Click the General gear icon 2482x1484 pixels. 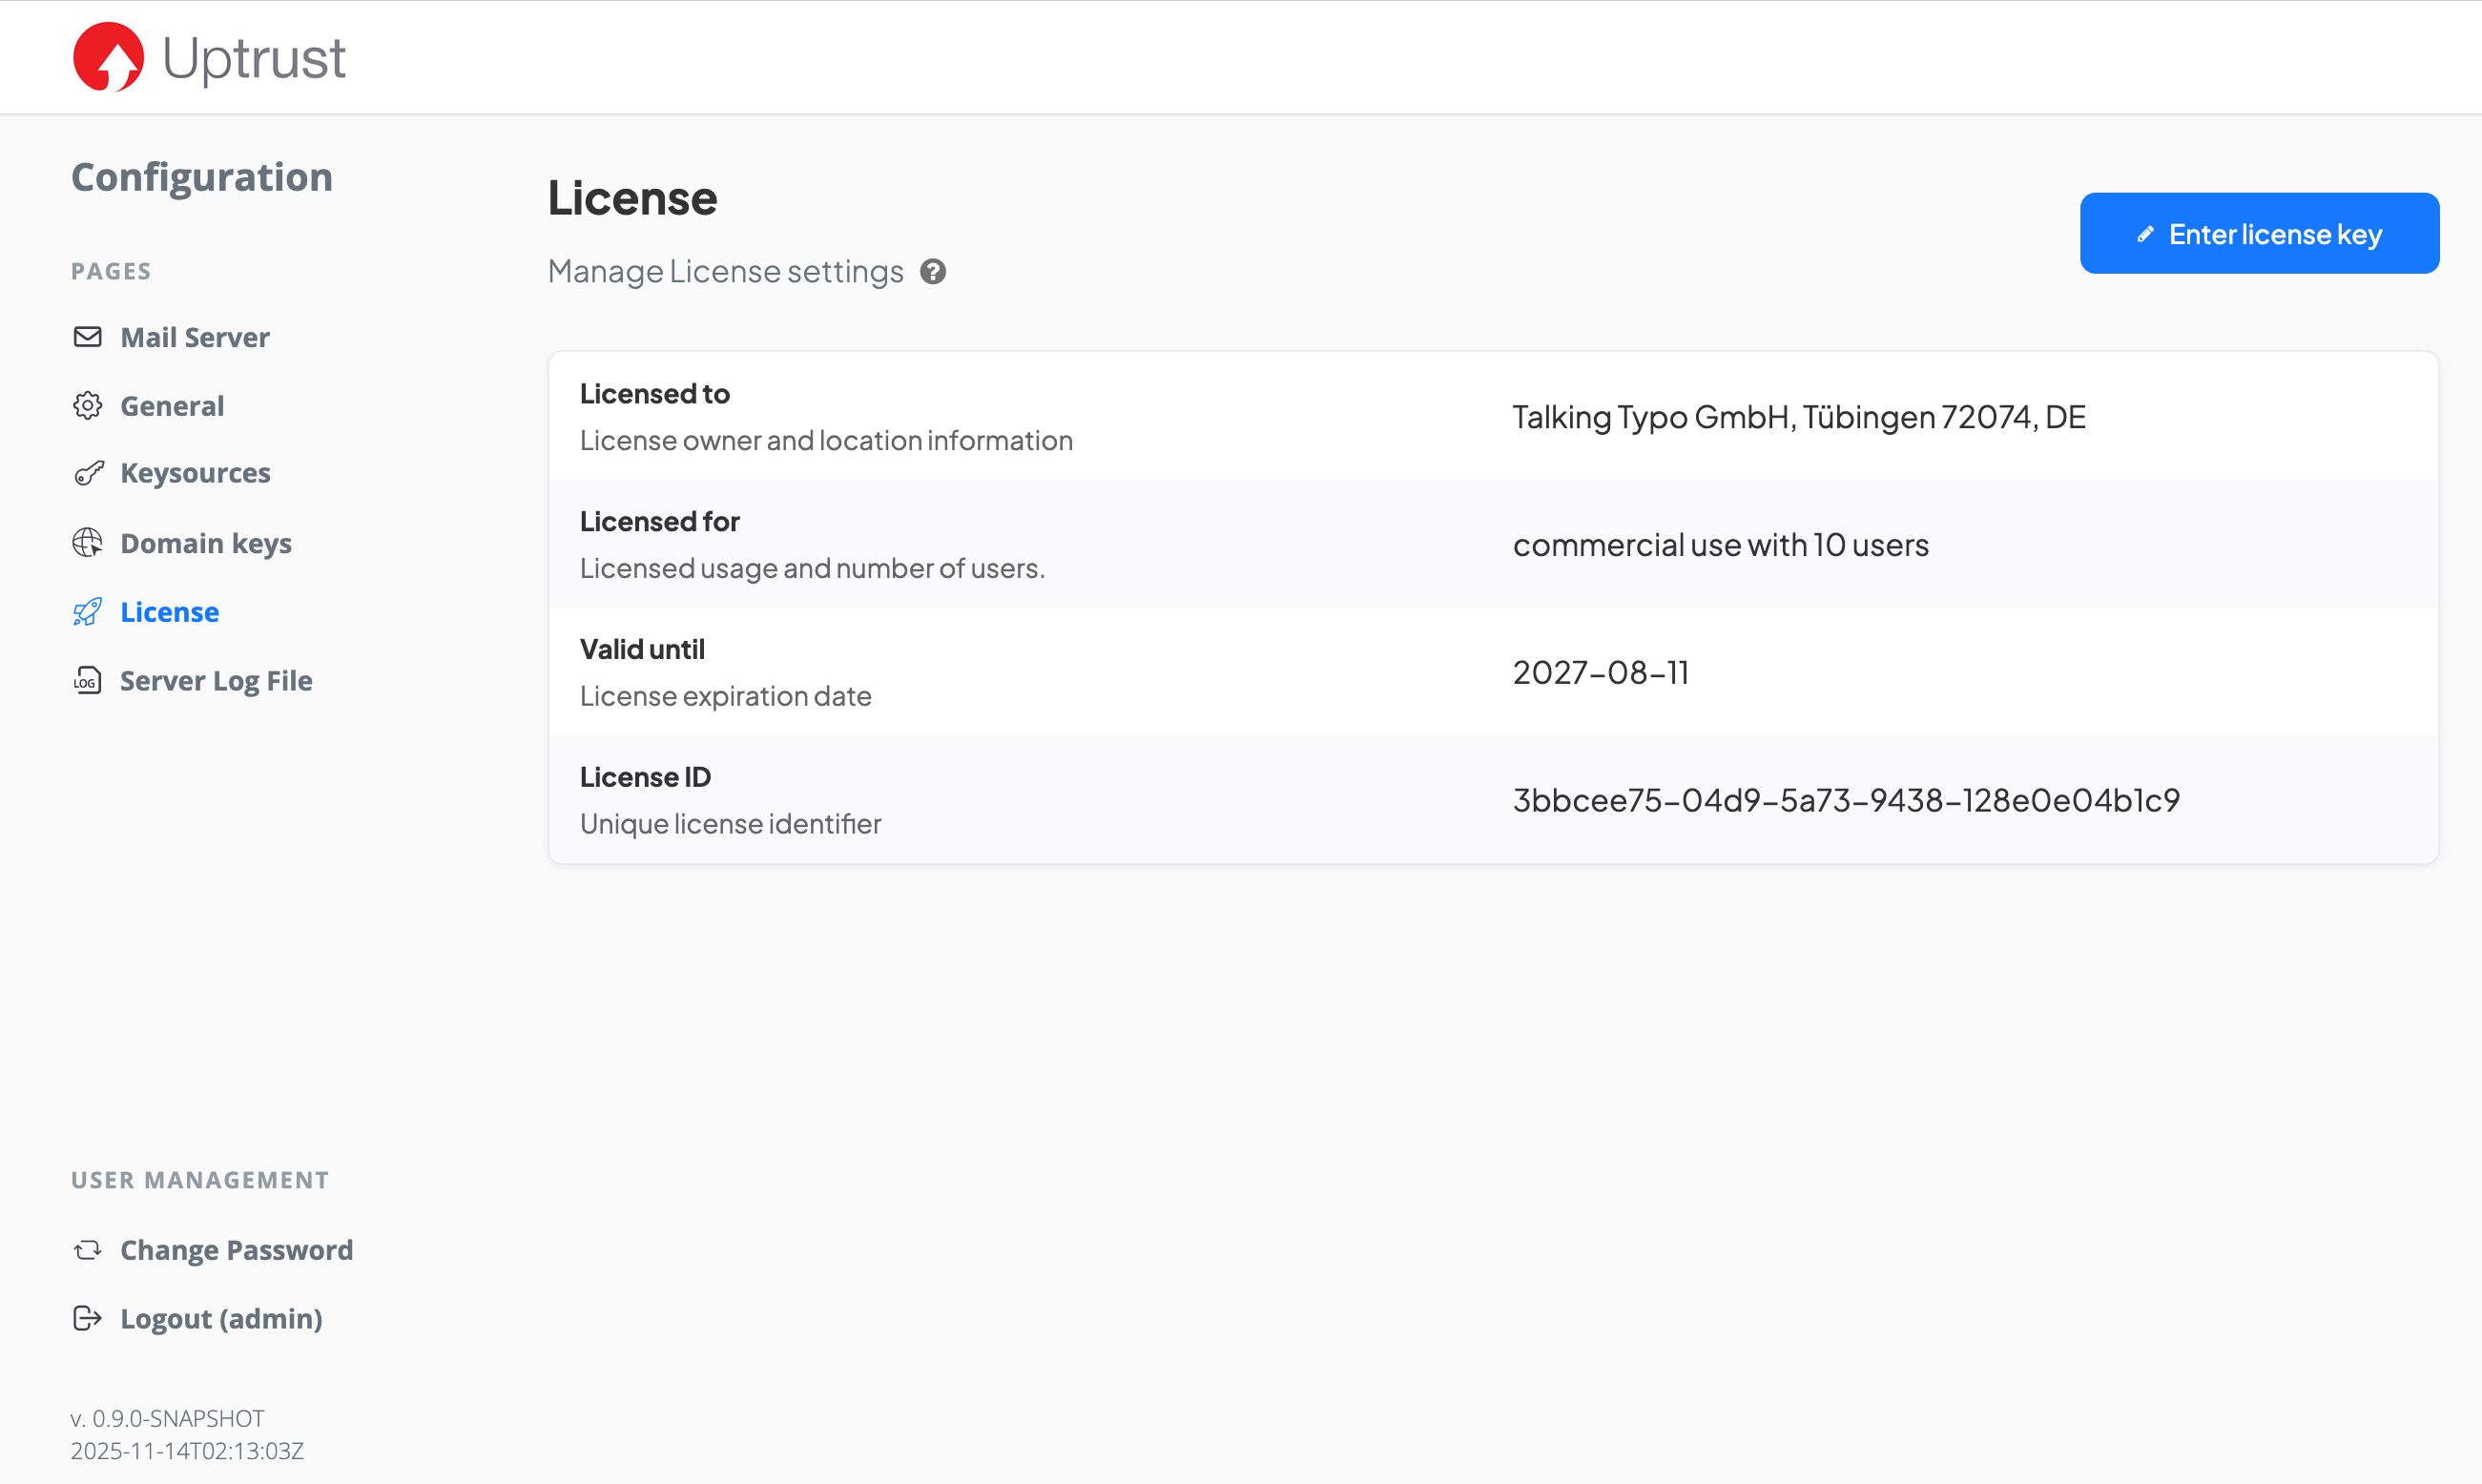pos(88,406)
